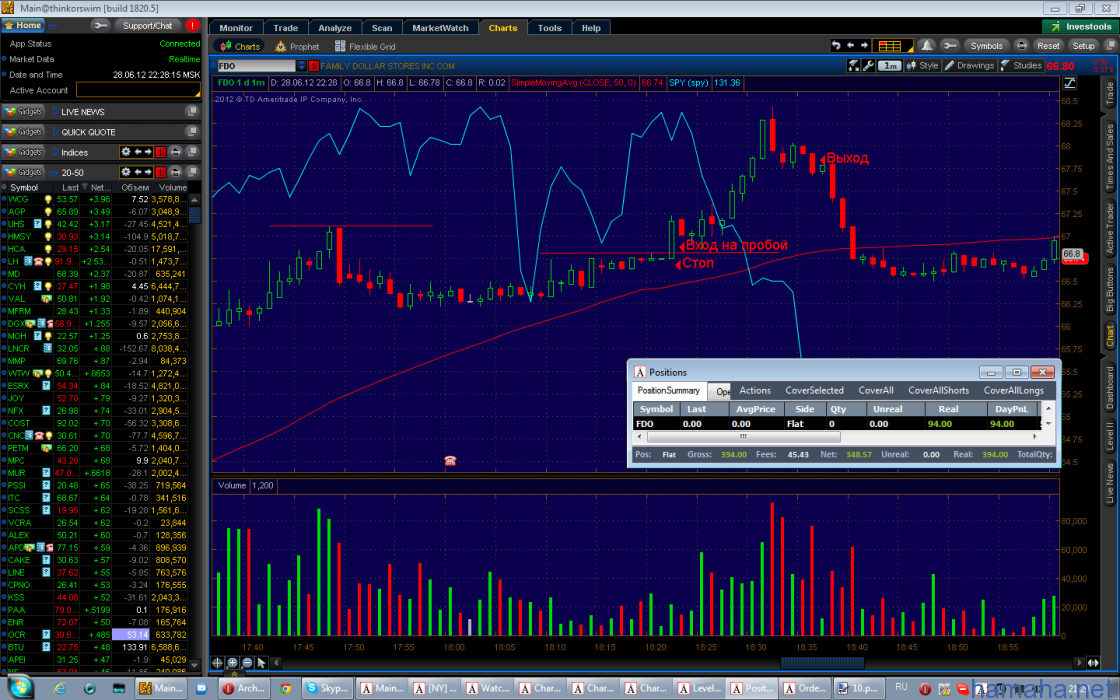This screenshot has height=700, width=1120.
Task: Click the Reset button
Action: coord(1048,46)
